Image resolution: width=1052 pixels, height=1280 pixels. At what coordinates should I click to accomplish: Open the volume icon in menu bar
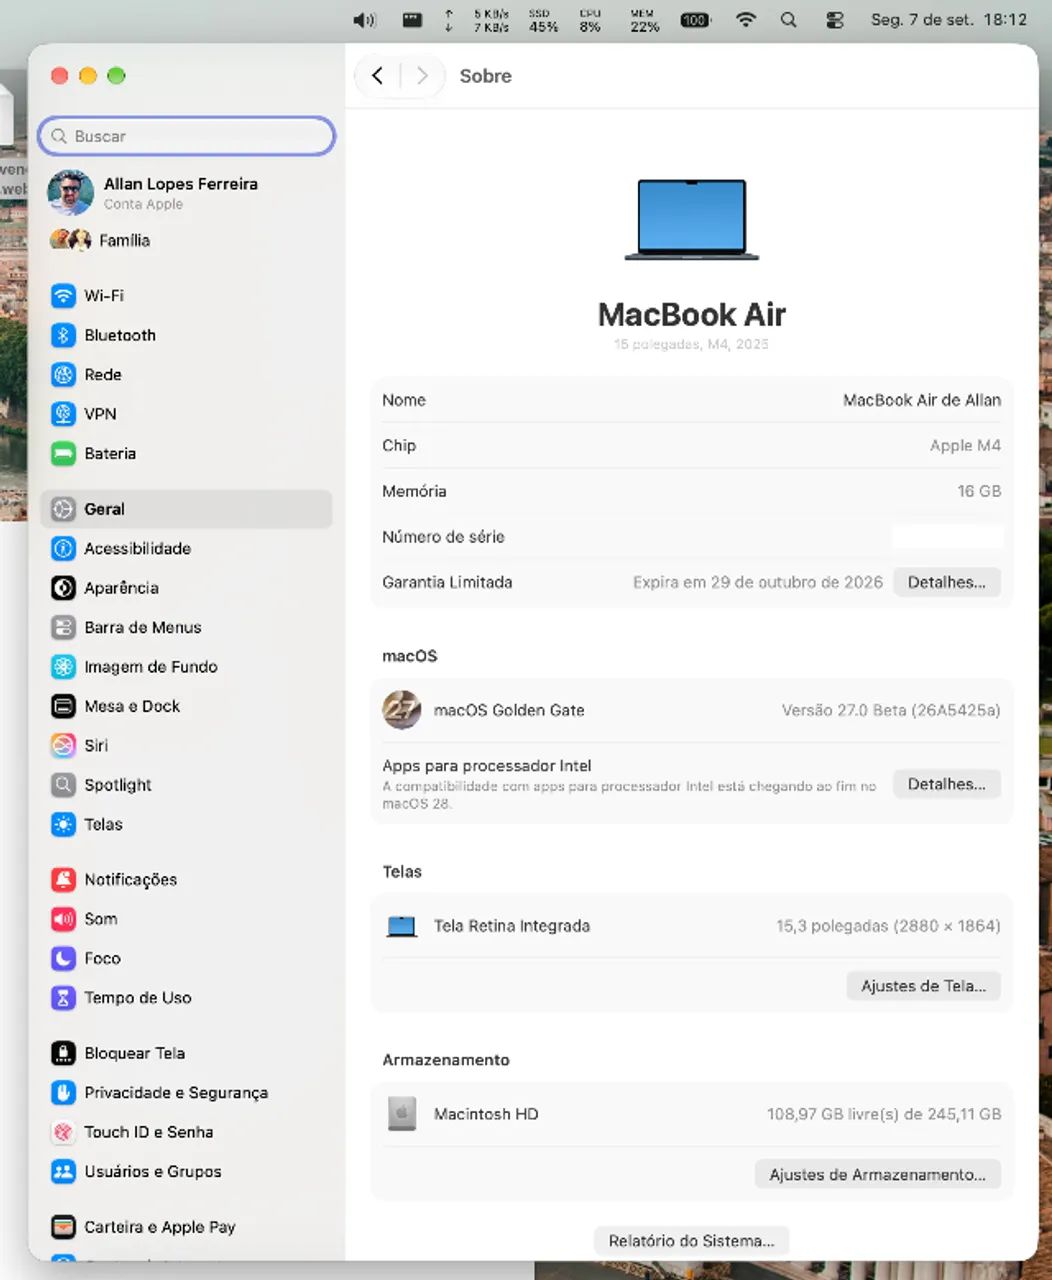(x=365, y=20)
